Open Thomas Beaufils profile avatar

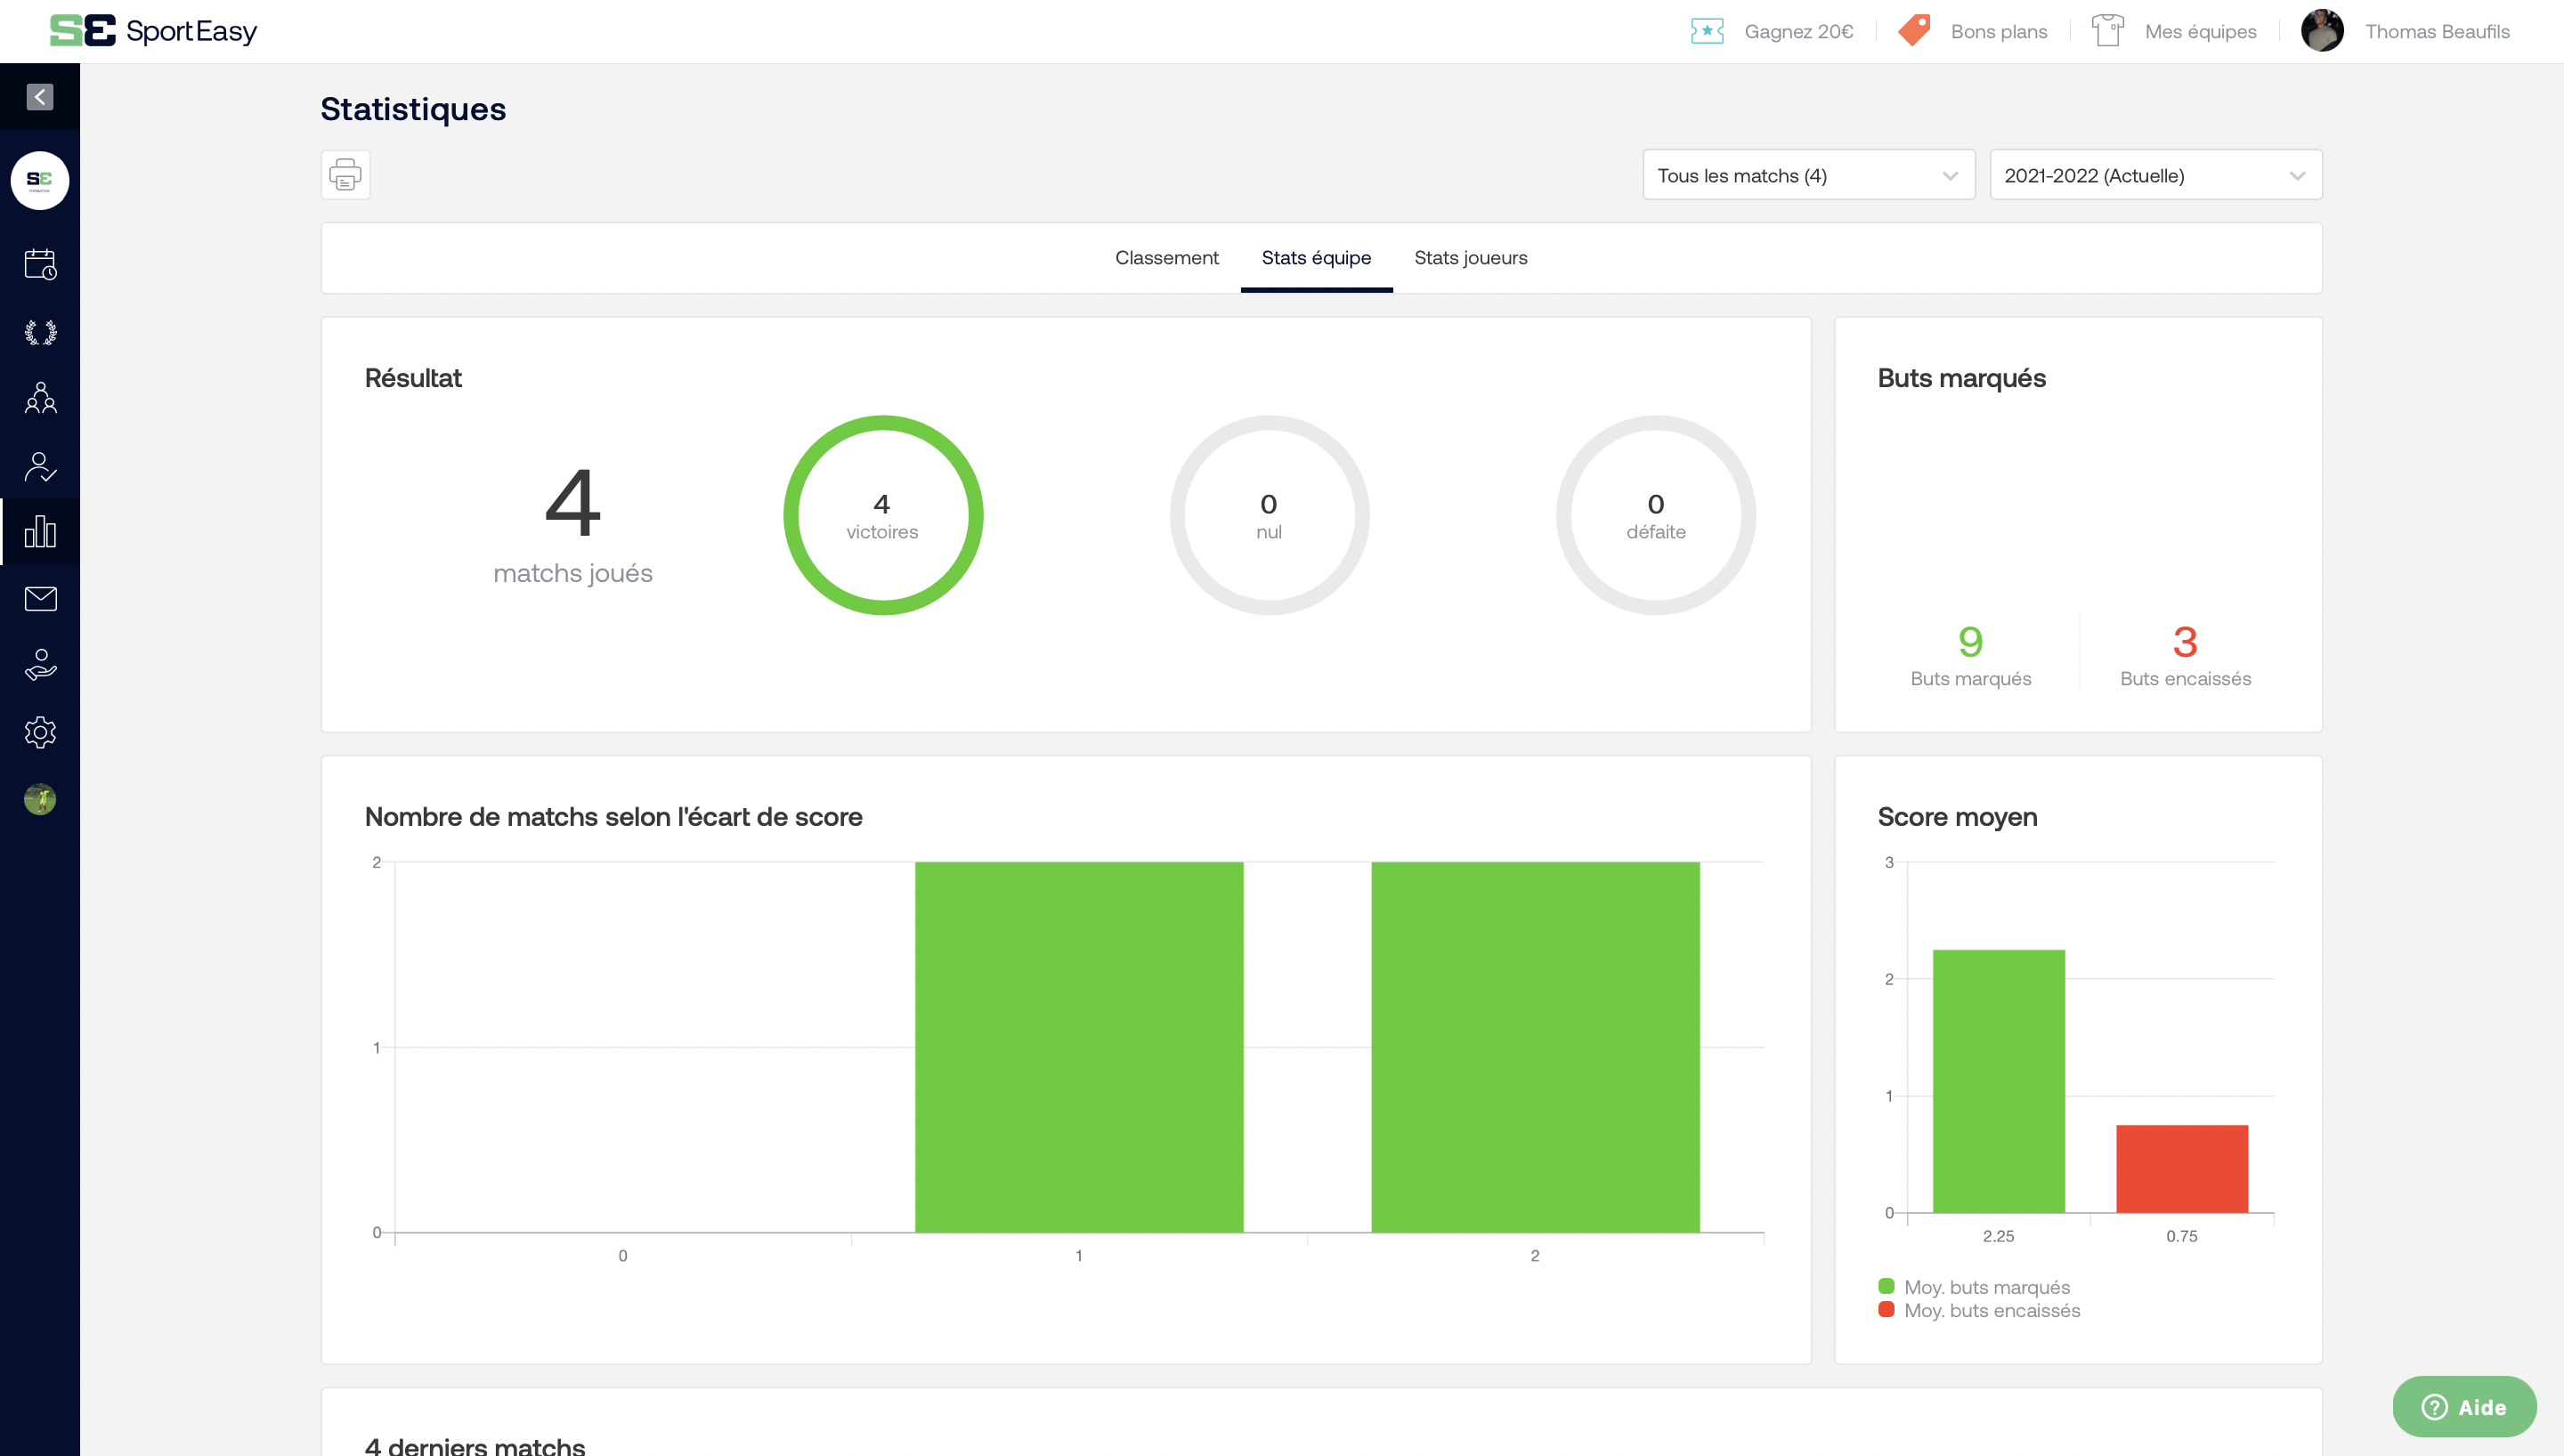pyautogui.click(x=2322, y=30)
